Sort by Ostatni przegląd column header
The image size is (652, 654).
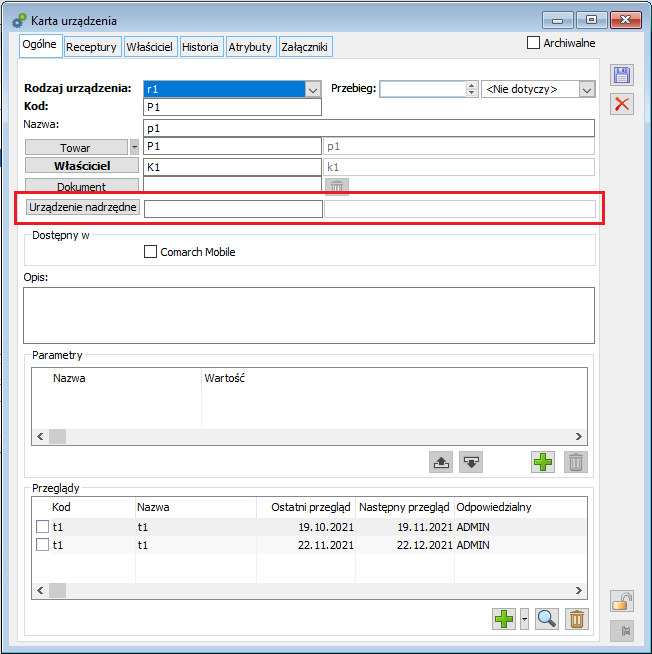click(310, 507)
